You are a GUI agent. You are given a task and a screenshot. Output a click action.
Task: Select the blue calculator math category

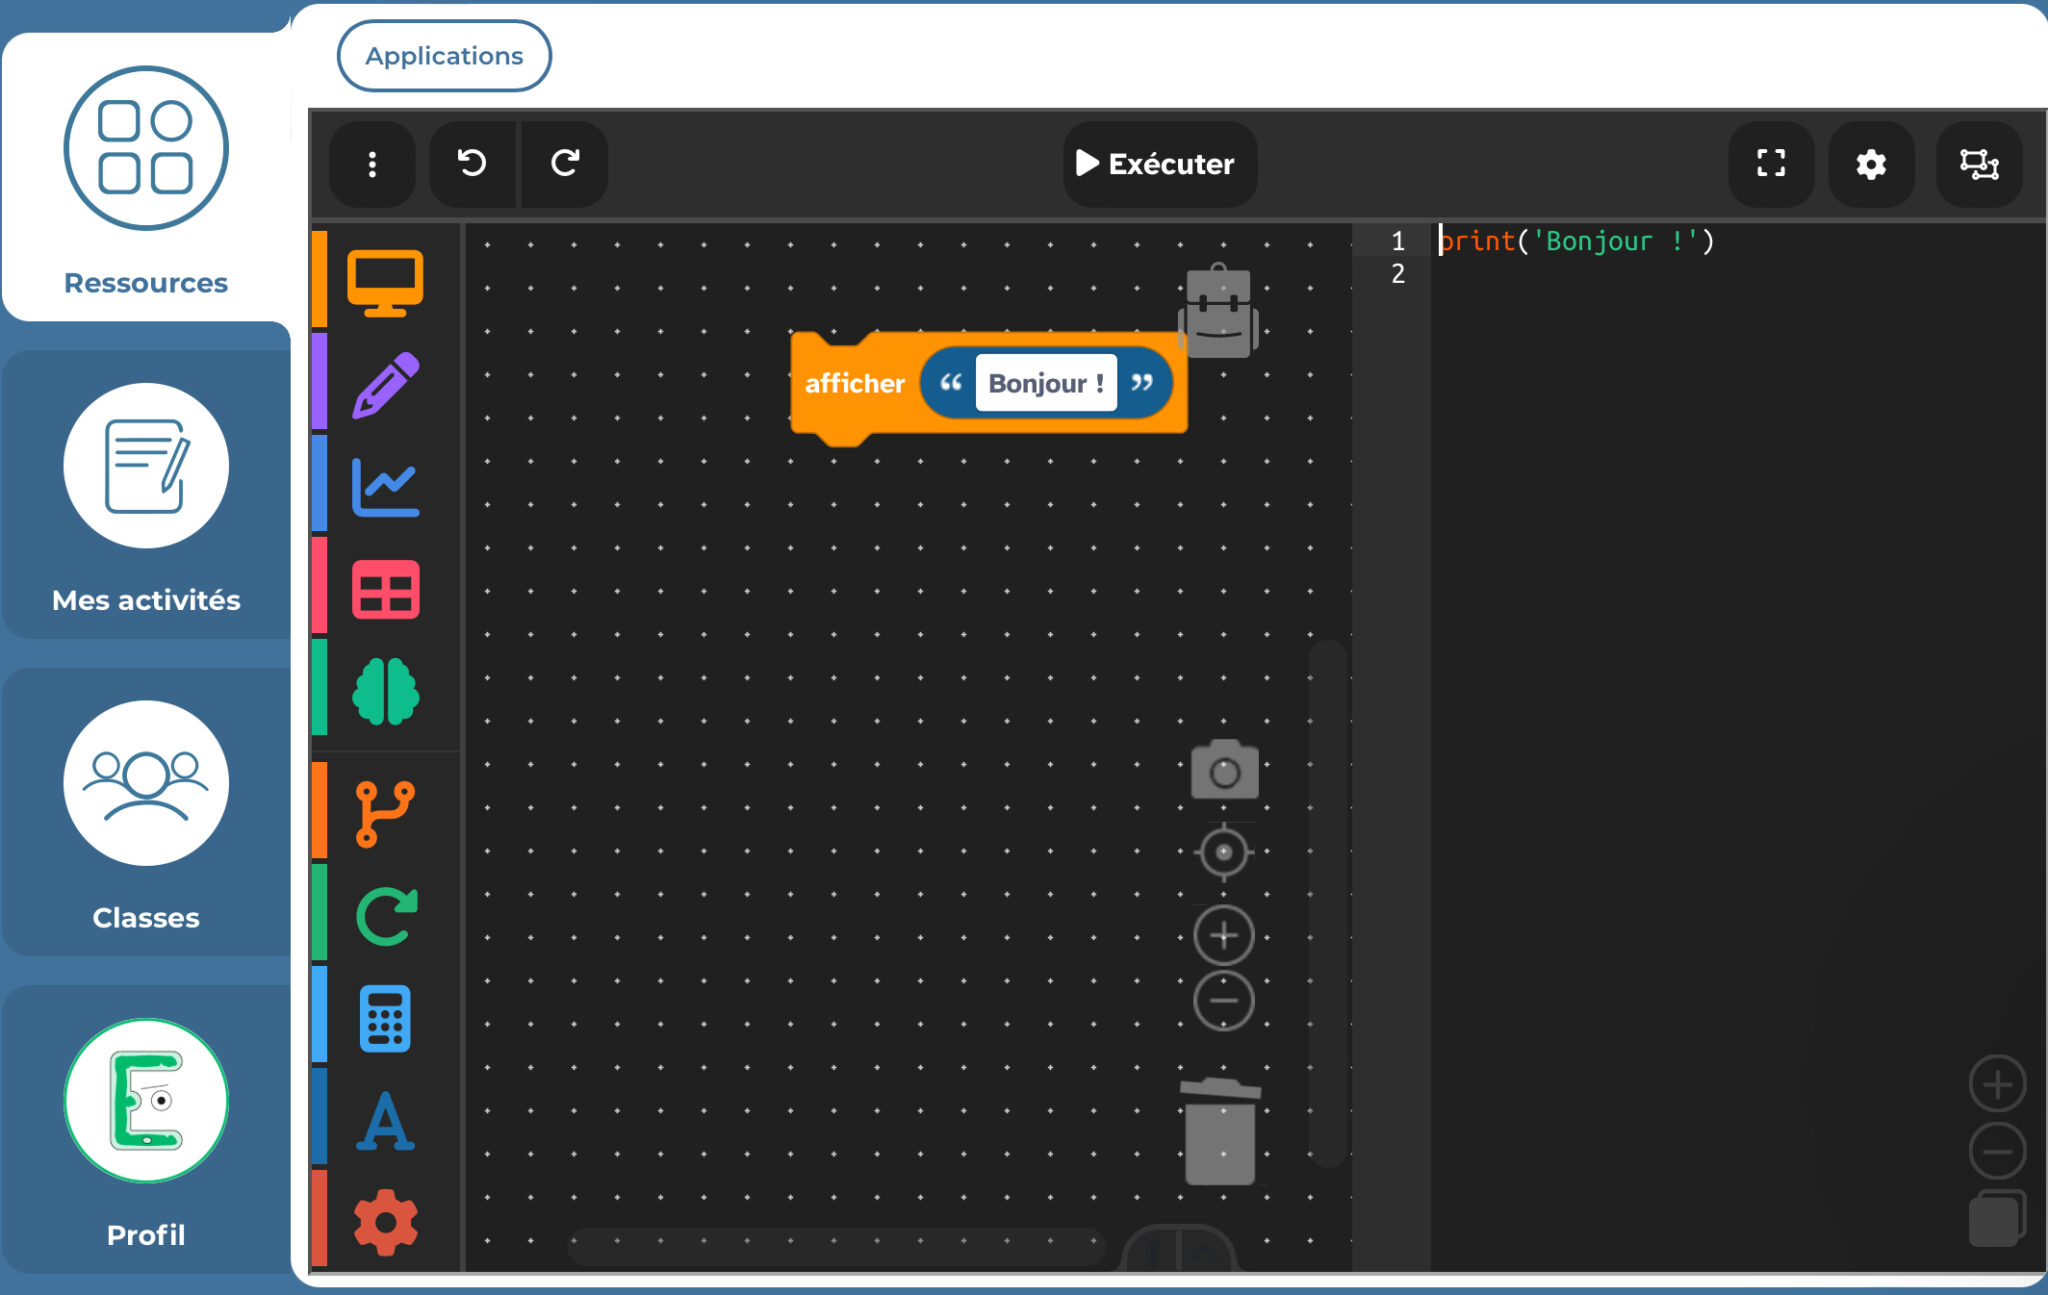pyautogui.click(x=385, y=1018)
